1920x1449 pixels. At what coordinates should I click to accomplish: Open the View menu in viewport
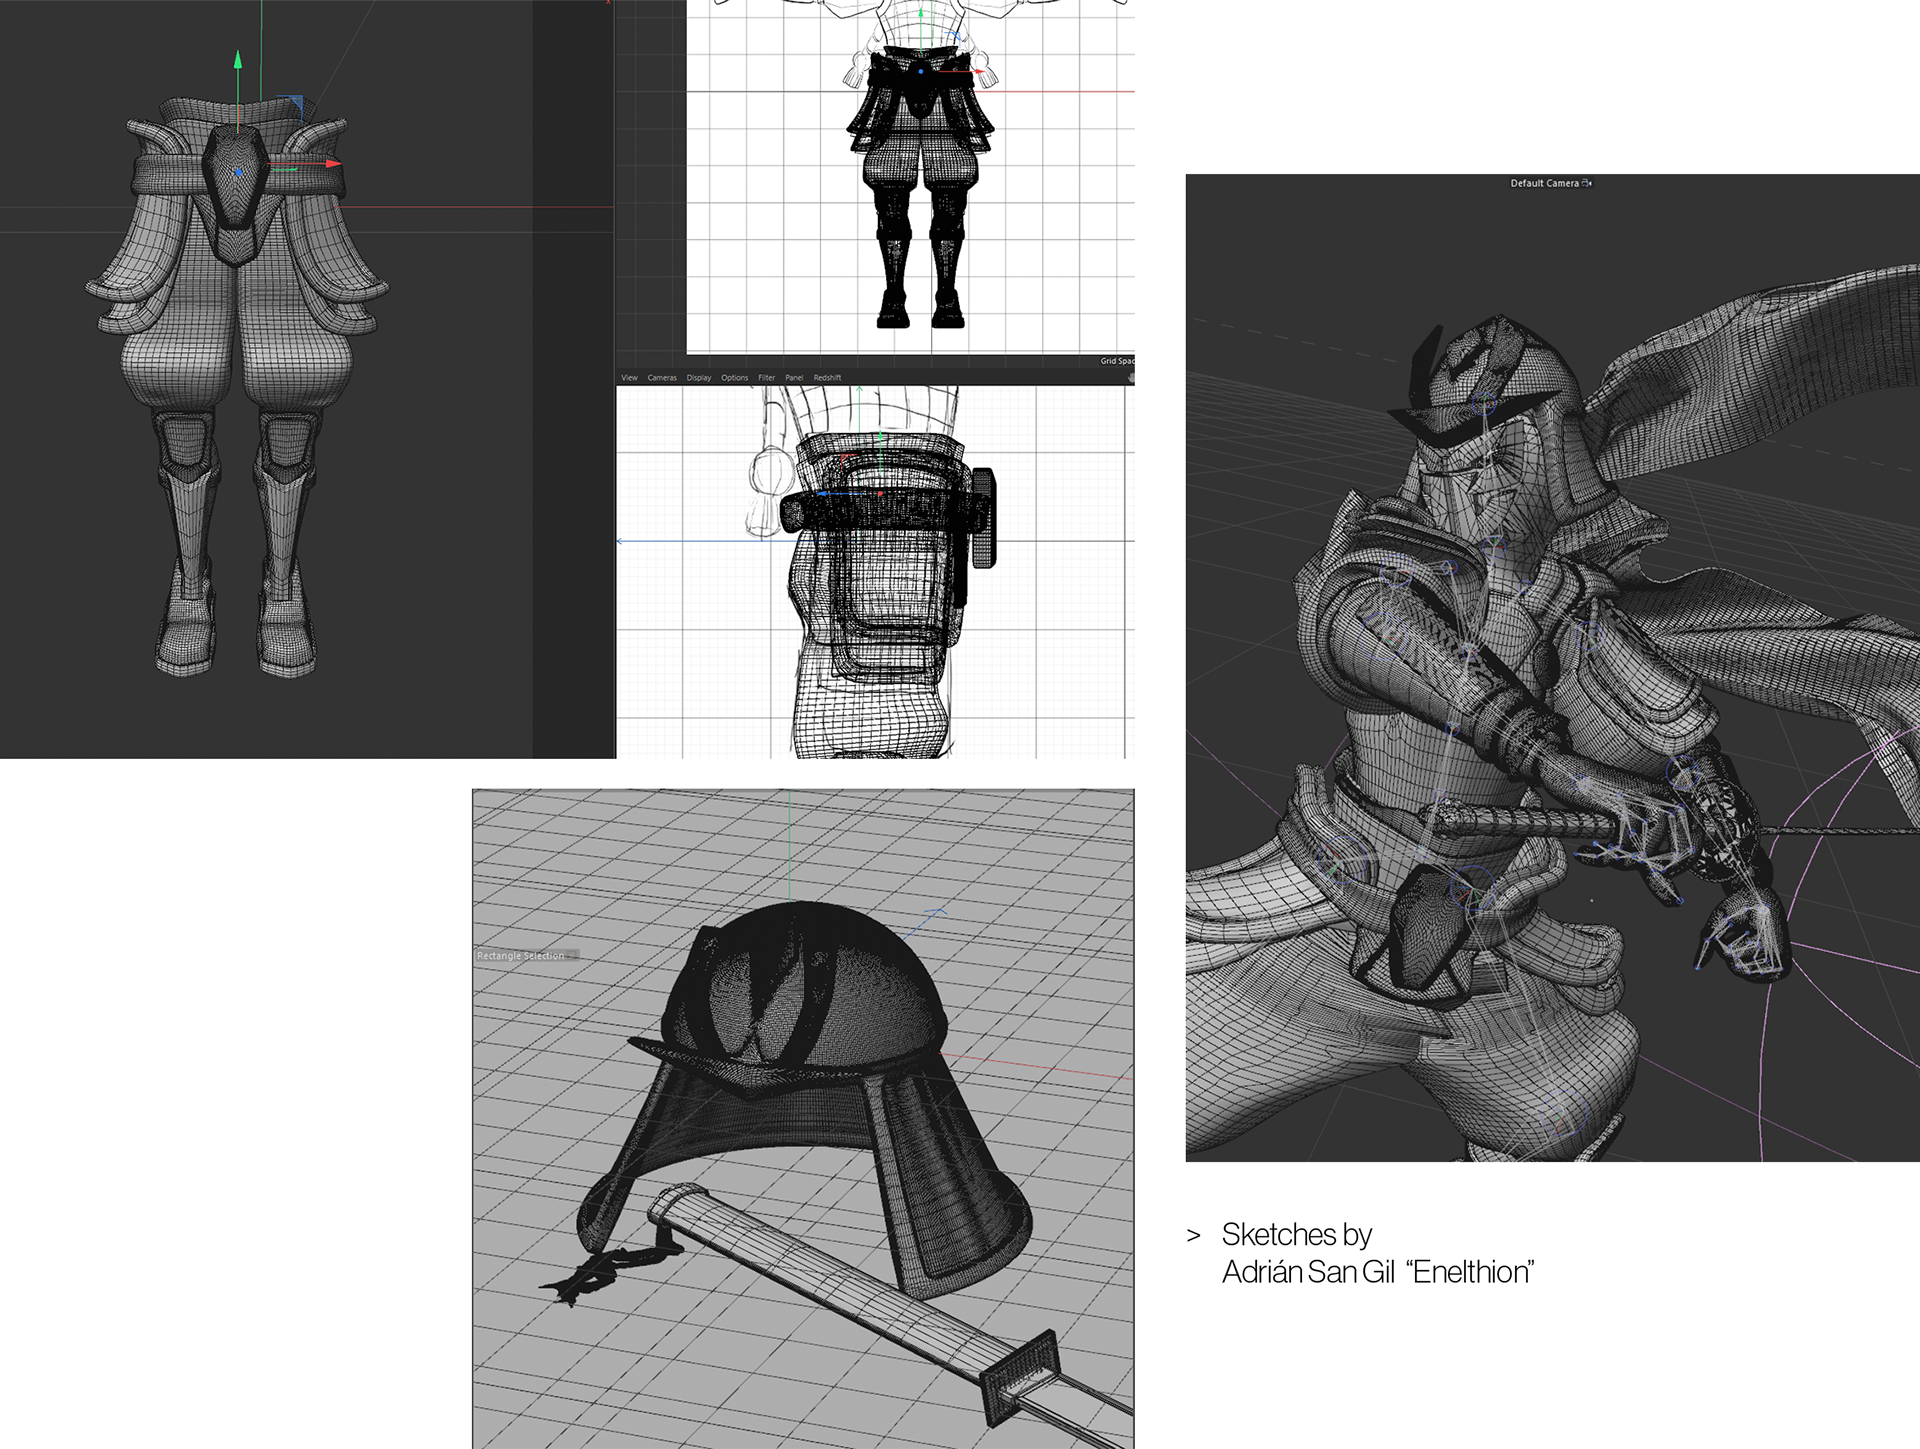pyautogui.click(x=629, y=378)
